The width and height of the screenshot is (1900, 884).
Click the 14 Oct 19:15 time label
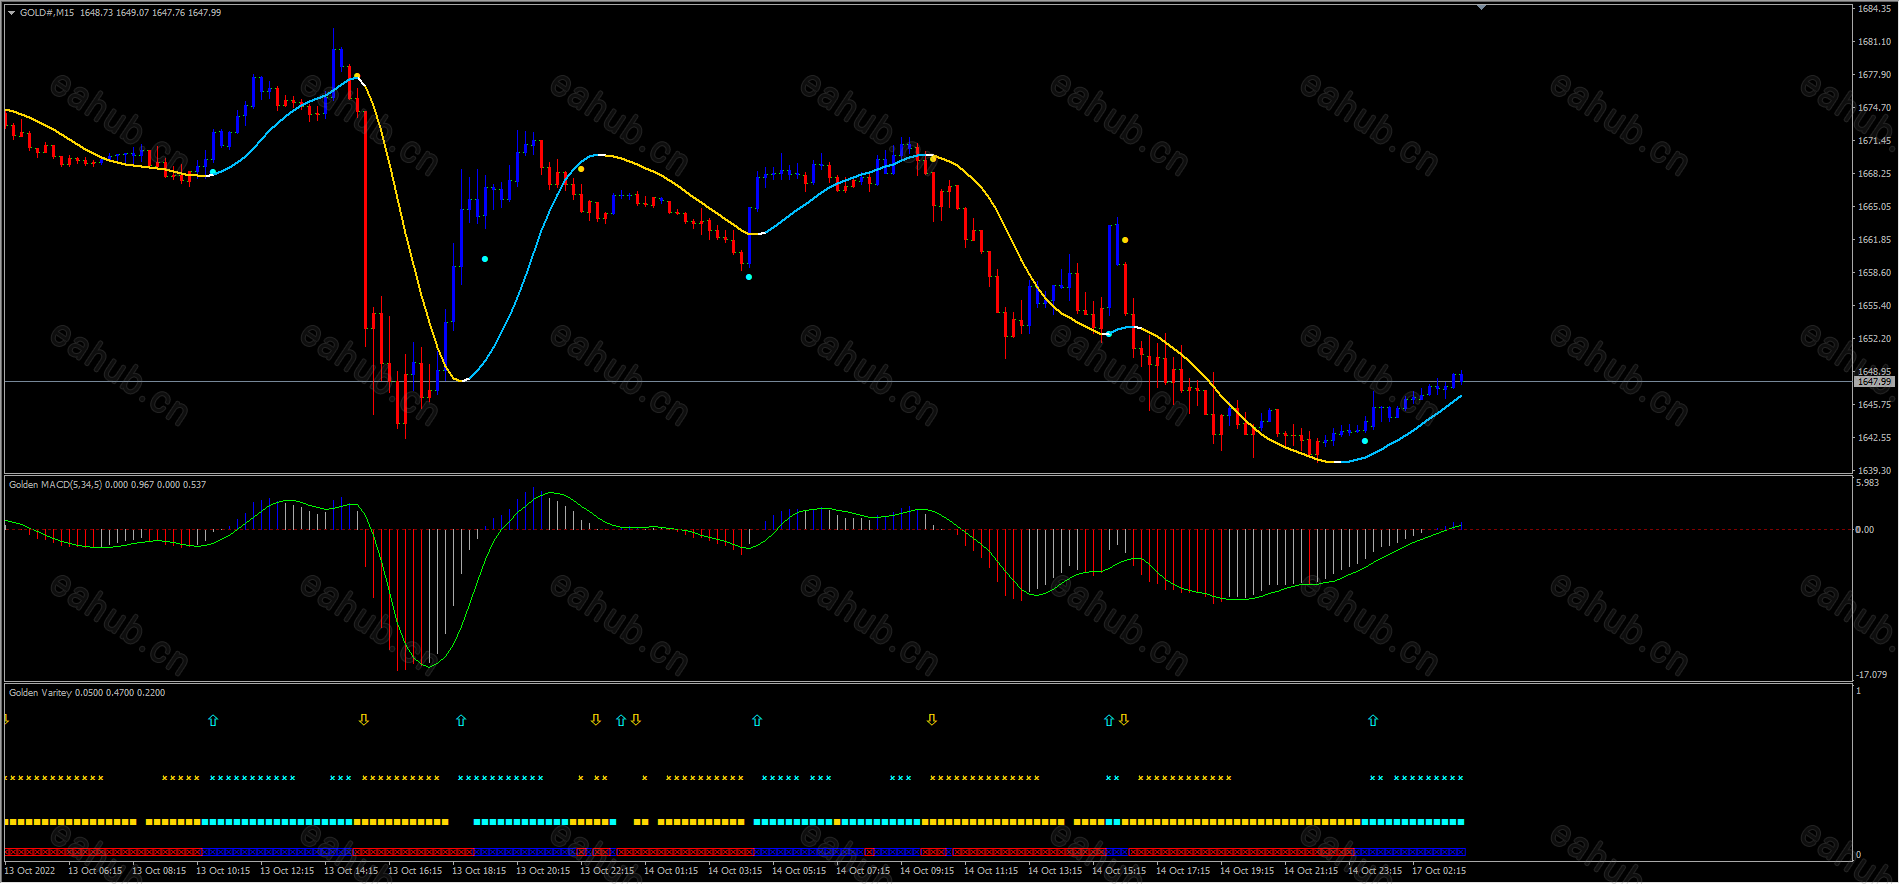coord(1247,871)
